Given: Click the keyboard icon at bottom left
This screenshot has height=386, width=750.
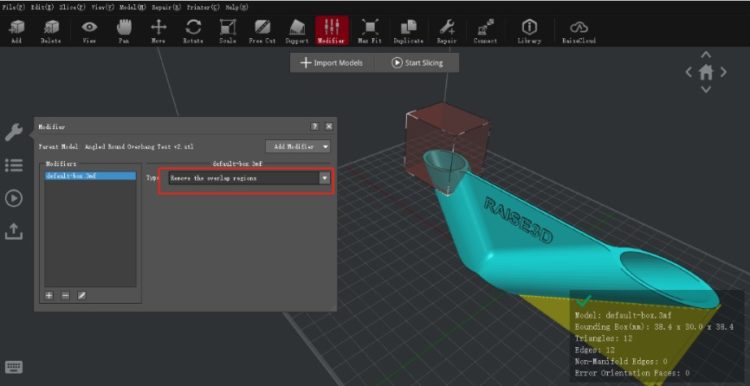Looking at the screenshot, I should (x=14, y=367).
